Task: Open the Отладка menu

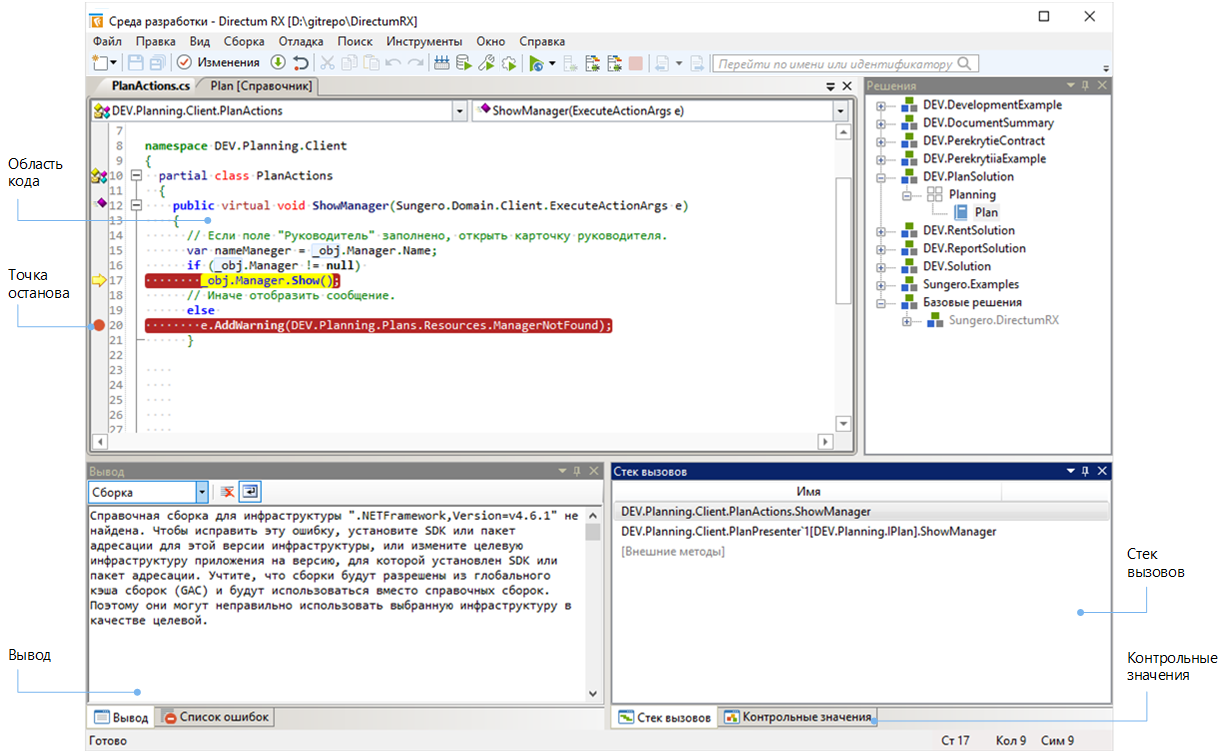Action: [300, 42]
